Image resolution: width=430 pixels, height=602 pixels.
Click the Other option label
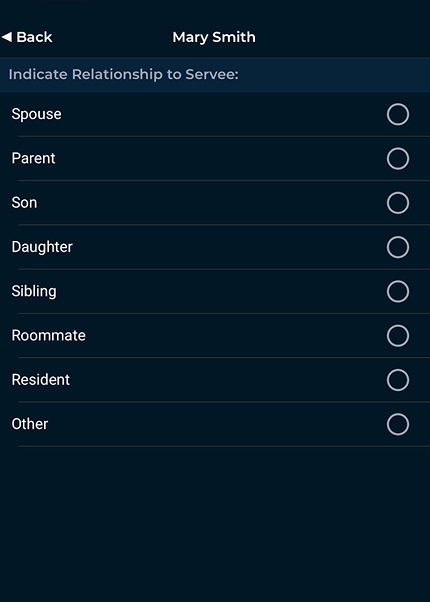coord(30,424)
